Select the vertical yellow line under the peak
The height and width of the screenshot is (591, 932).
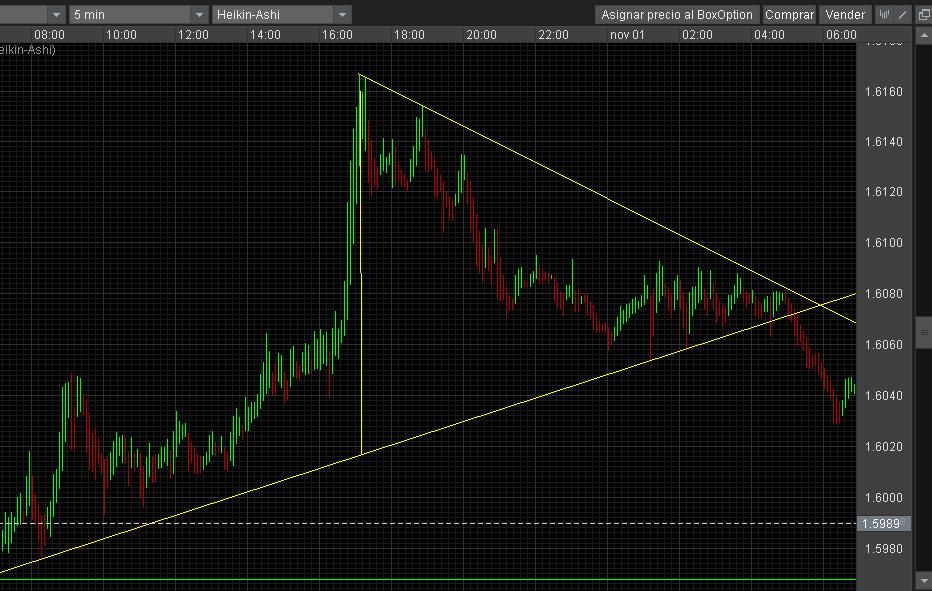[360, 300]
